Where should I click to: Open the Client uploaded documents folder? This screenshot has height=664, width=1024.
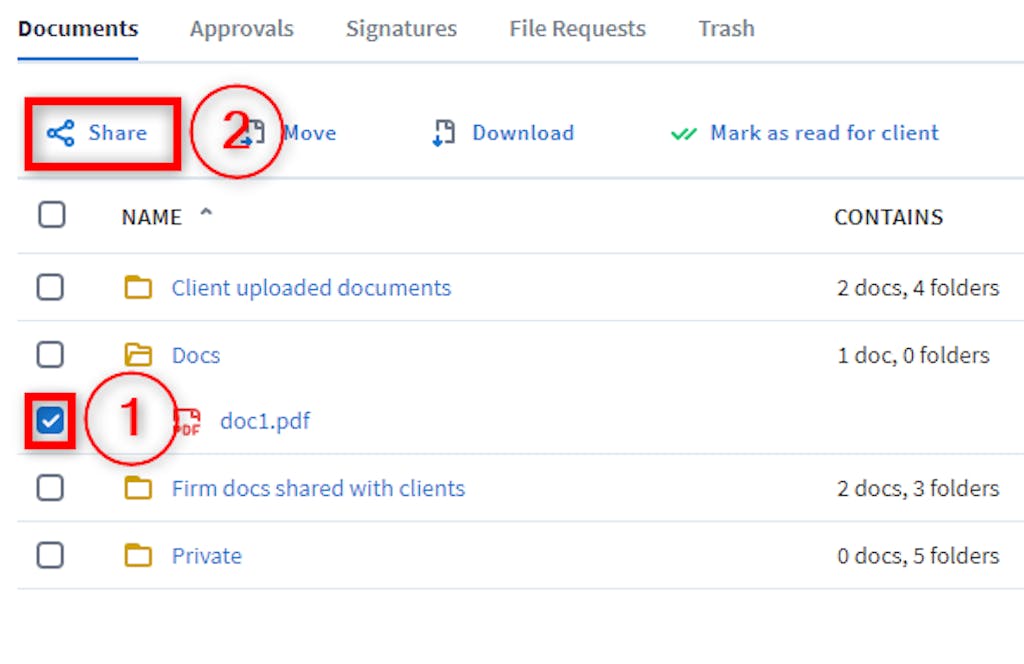pyautogui.click(x=311, y=288)
